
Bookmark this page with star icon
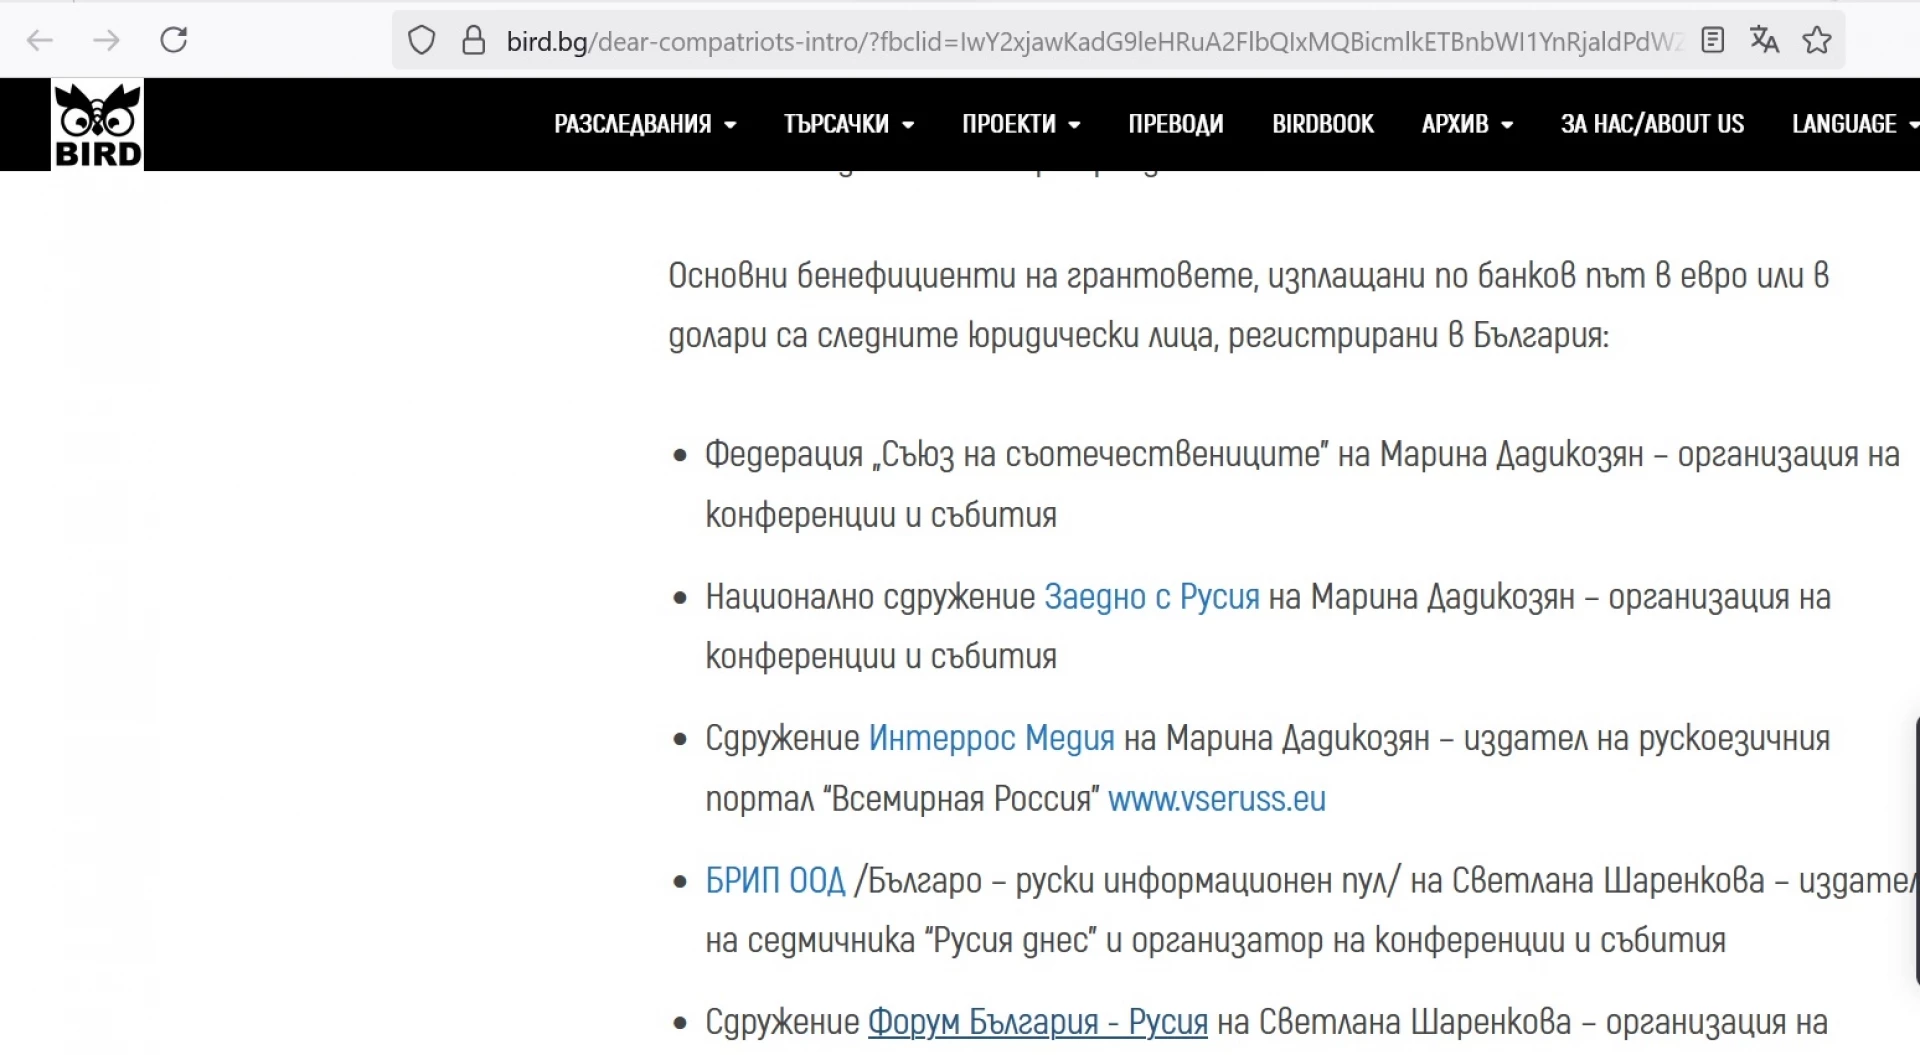click(x=1817, y=40)
